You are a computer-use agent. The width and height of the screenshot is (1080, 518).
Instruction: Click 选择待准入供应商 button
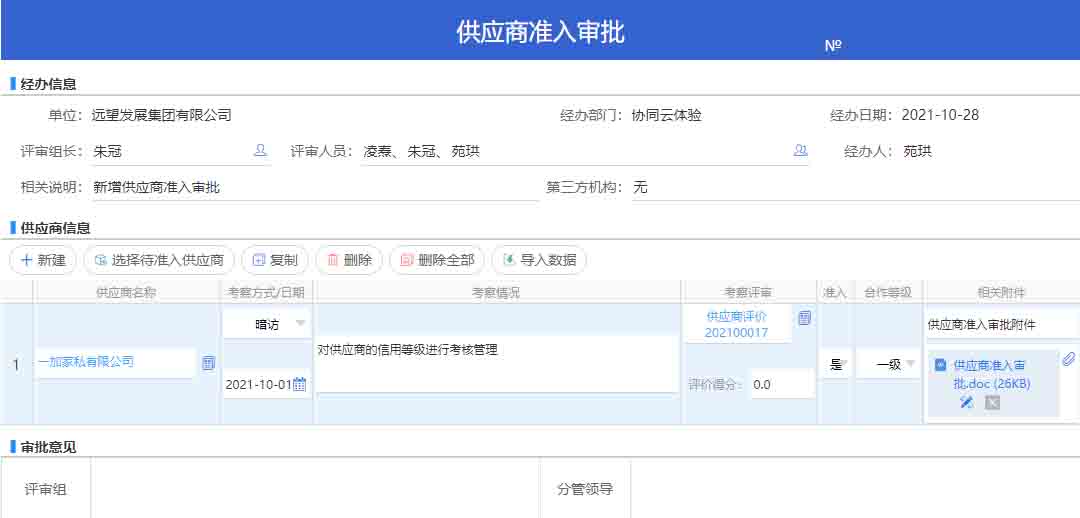(159, 260)
